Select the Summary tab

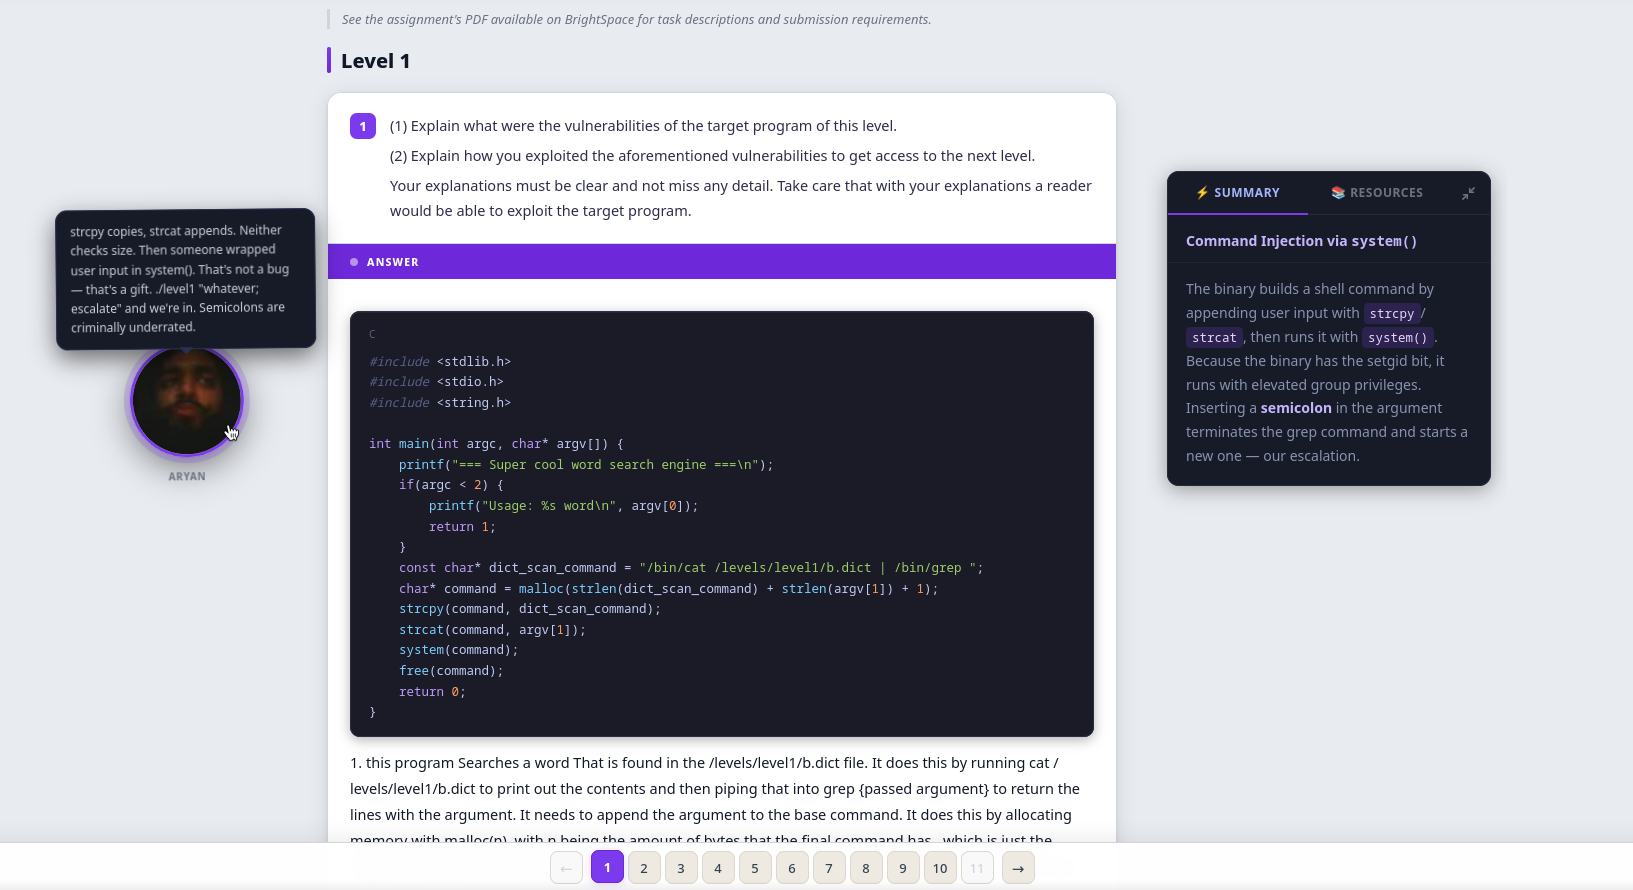click(x=1238, y=193)
